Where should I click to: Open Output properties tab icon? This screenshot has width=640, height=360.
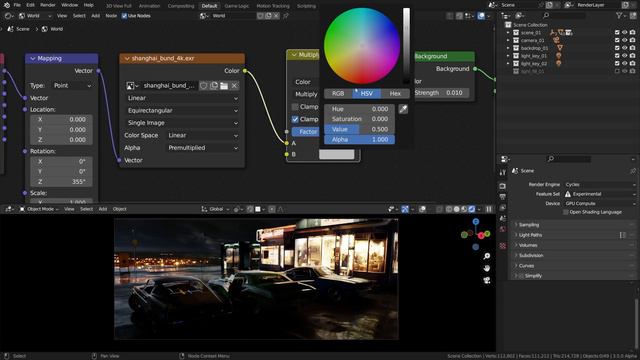point(502,197)
